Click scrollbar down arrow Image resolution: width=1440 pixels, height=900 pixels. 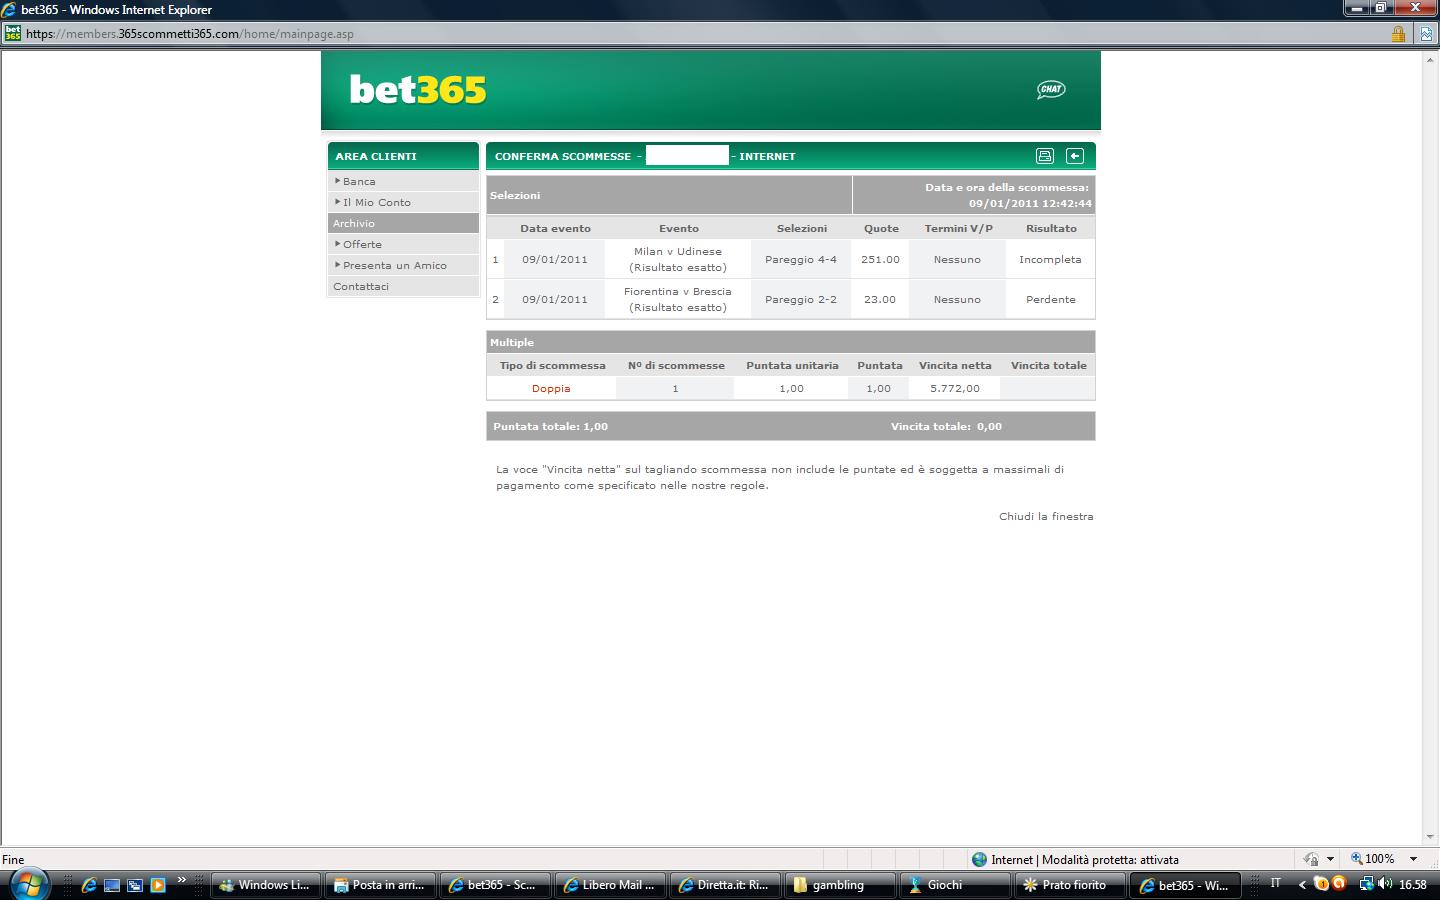tap(1430, 837)
